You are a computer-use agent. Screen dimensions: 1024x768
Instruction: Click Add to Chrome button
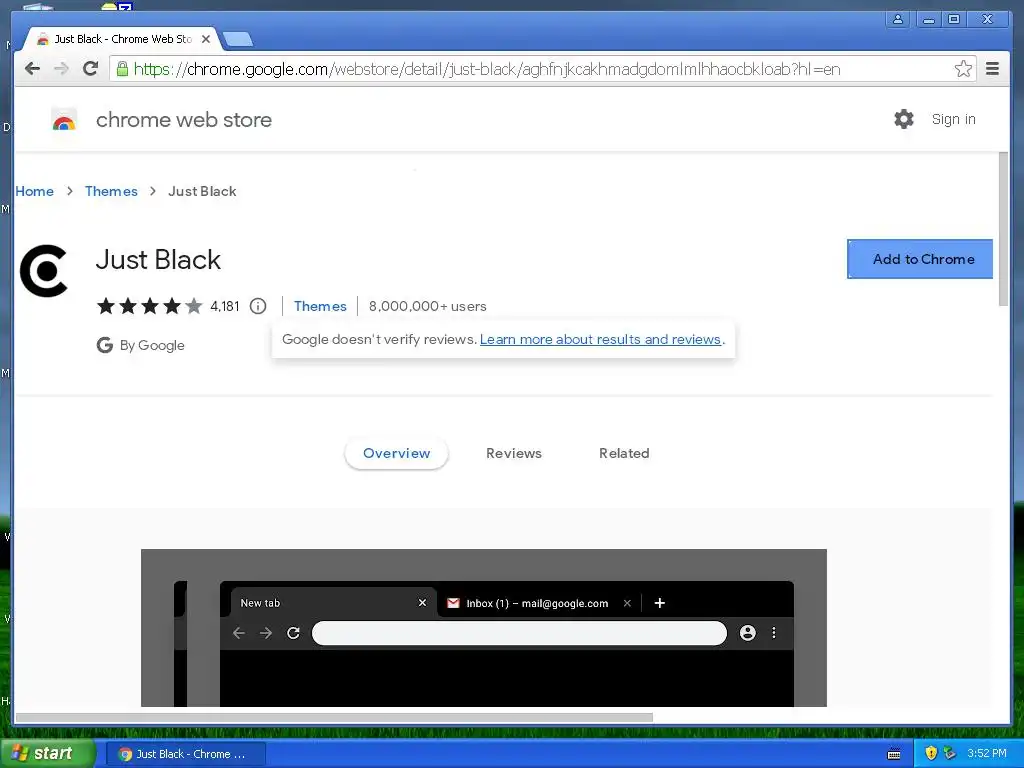[920, 259]
